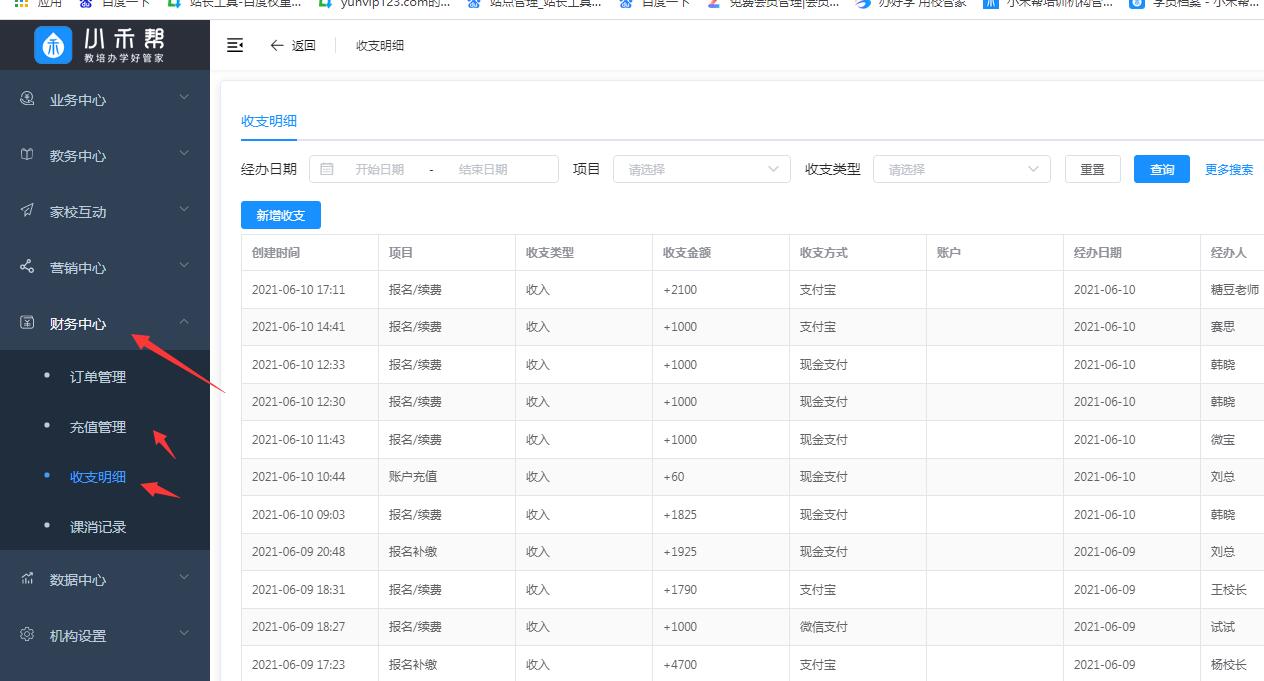This screenshot has height=681, width=1264.
Task: Expand the 业务中心 menu chevron
Action: tap(184, 97)
